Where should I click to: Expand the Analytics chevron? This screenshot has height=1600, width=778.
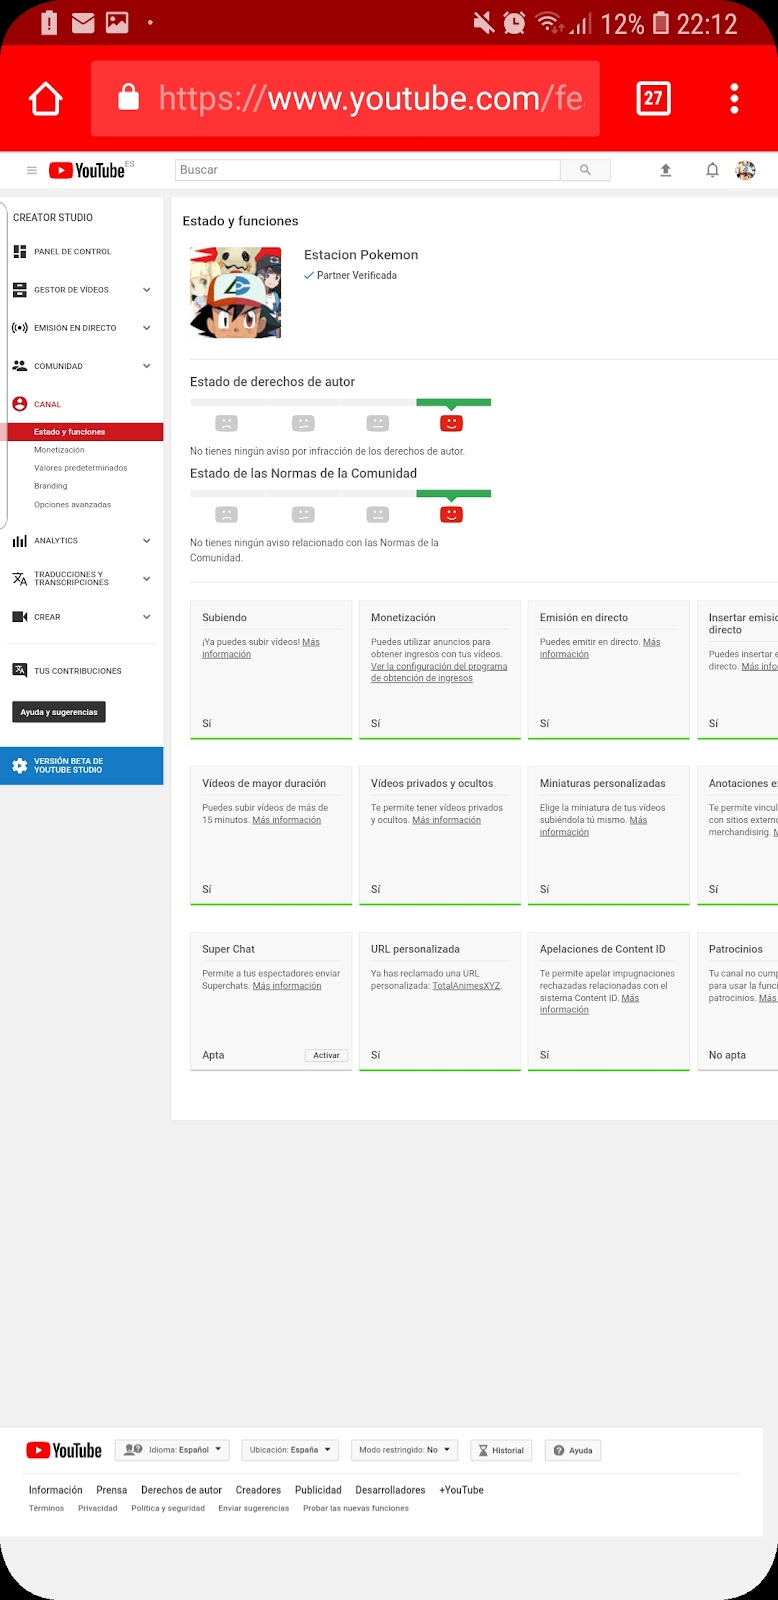click(x=147, y=541)
